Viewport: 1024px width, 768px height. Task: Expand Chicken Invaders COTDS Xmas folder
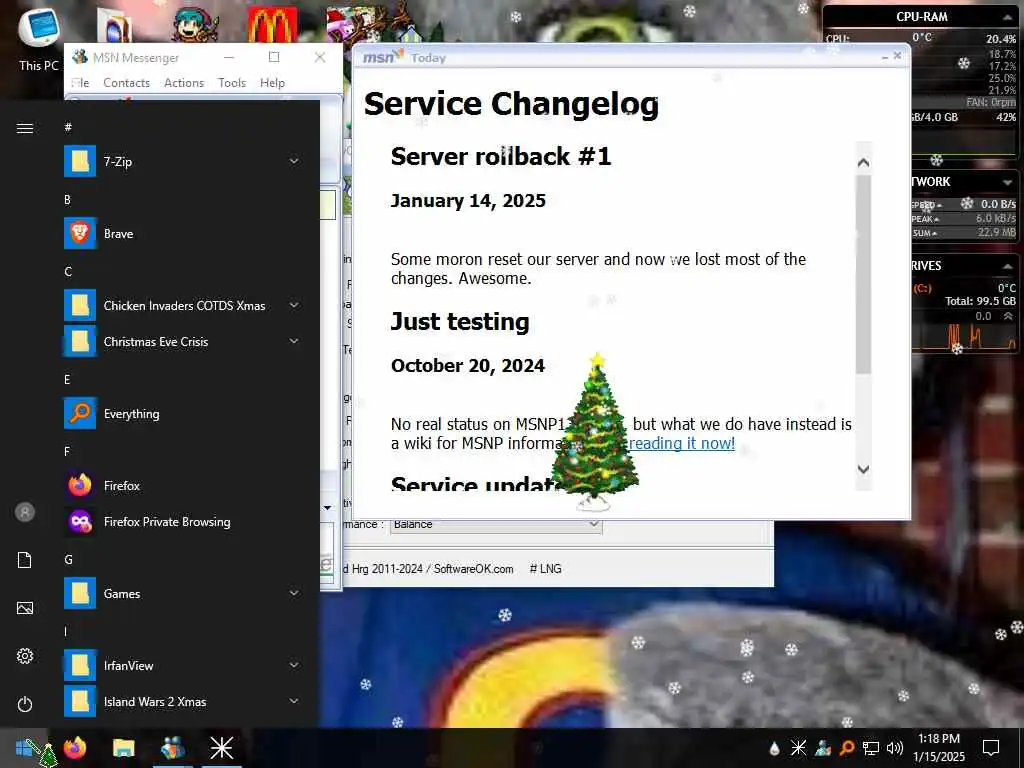[x=294, y=305]
